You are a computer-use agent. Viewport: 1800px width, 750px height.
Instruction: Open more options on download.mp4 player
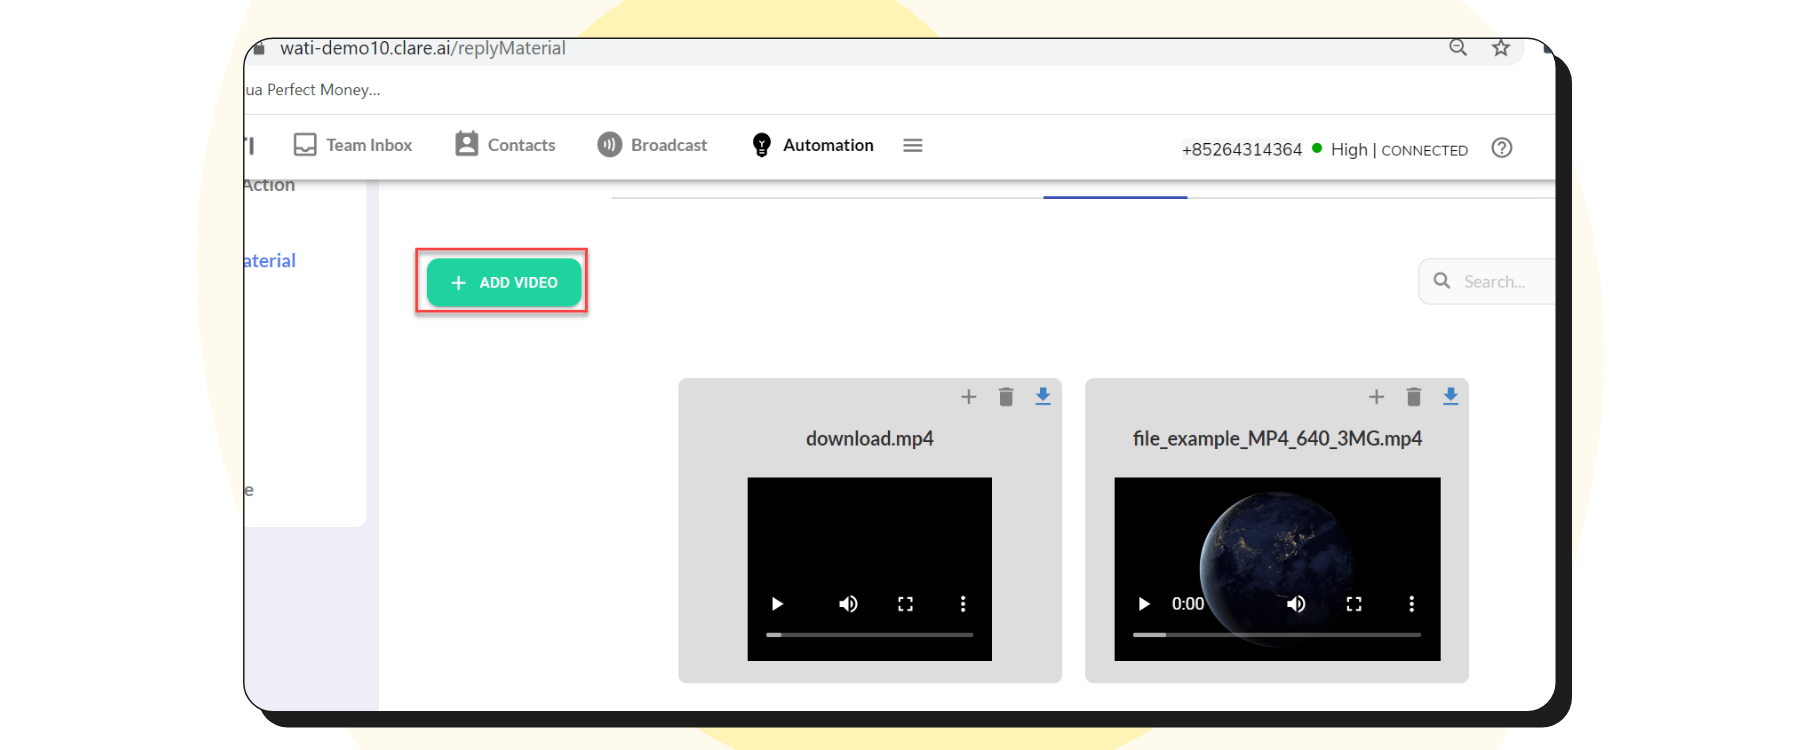(x=963, y=604)
